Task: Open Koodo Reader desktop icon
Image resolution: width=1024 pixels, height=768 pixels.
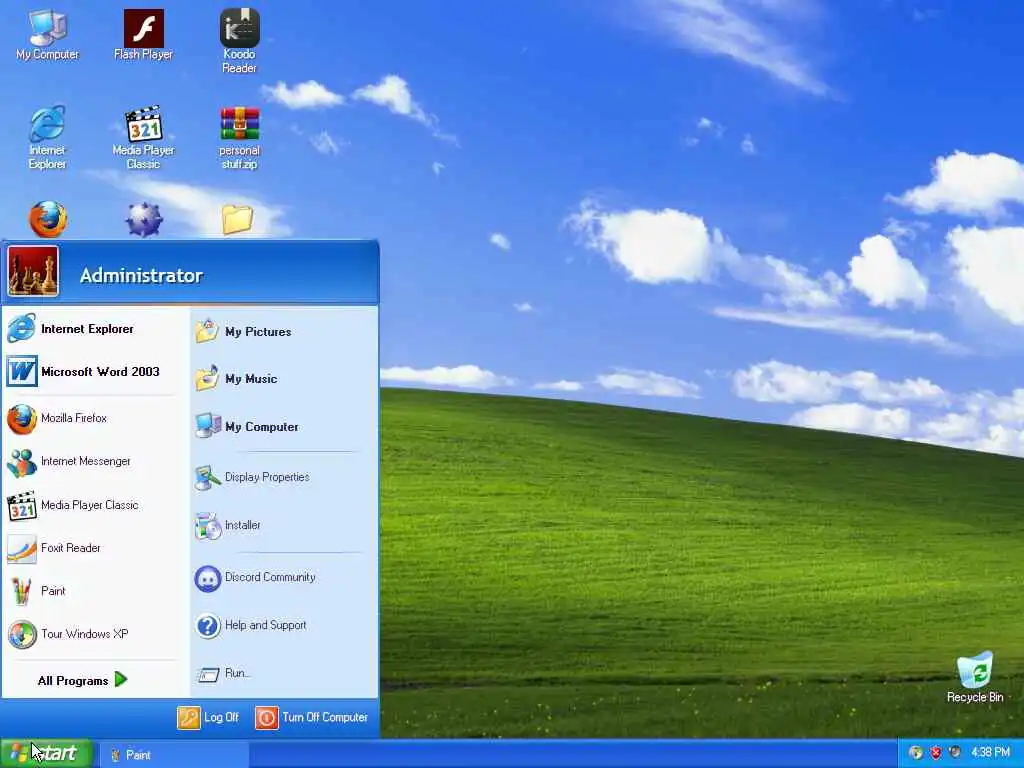Action: point(239,41)
